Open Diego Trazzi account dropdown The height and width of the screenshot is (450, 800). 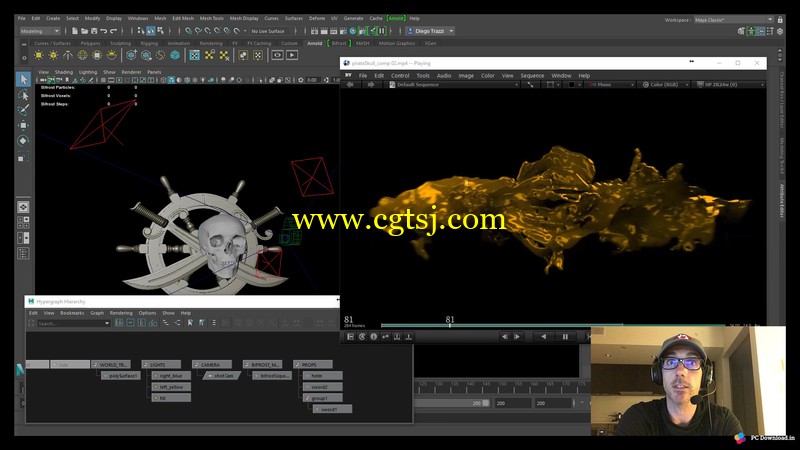pyautogui.click(x=430, y=31)
